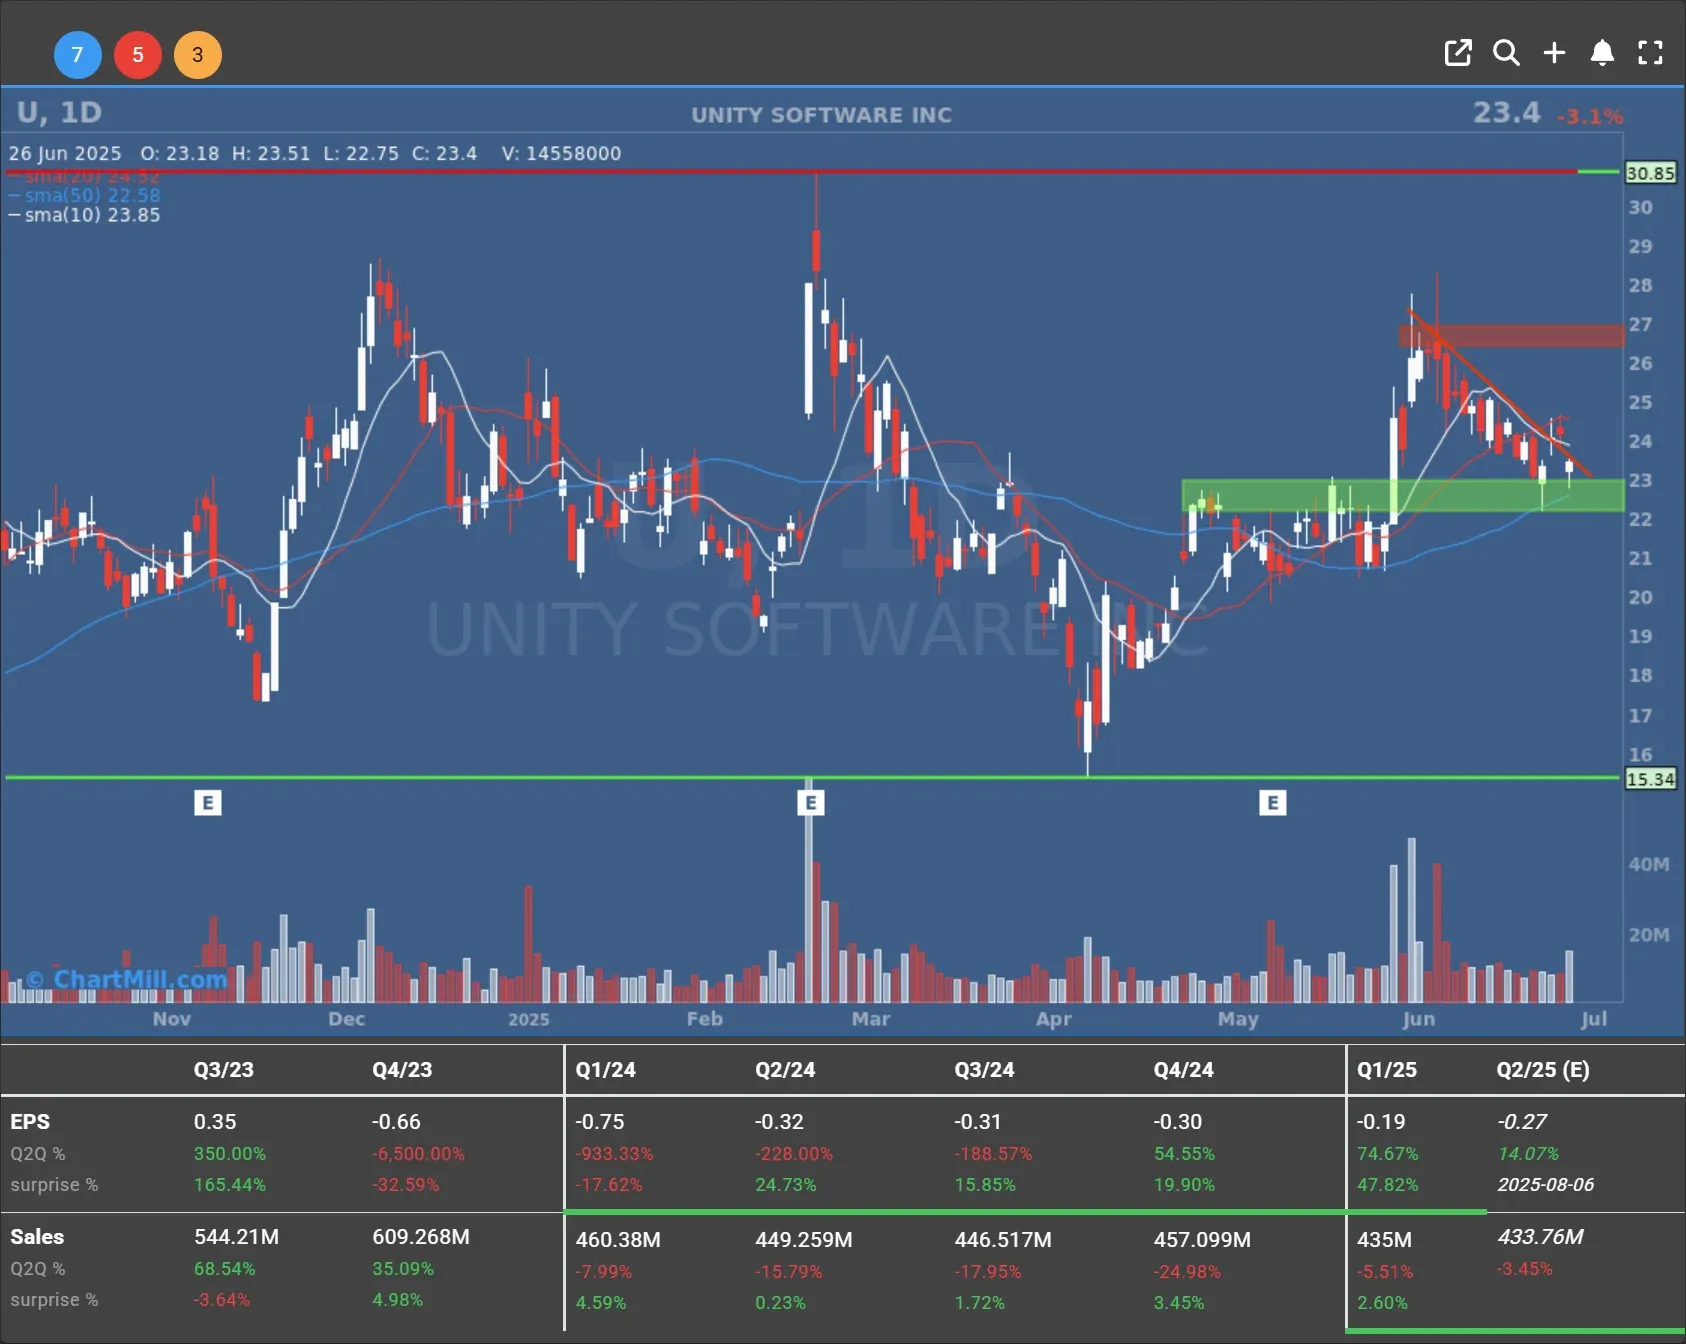This screenshot has height=1344, width=1686.
Task: Click the 24.73% EPS surprise value
Action: 785,1184
